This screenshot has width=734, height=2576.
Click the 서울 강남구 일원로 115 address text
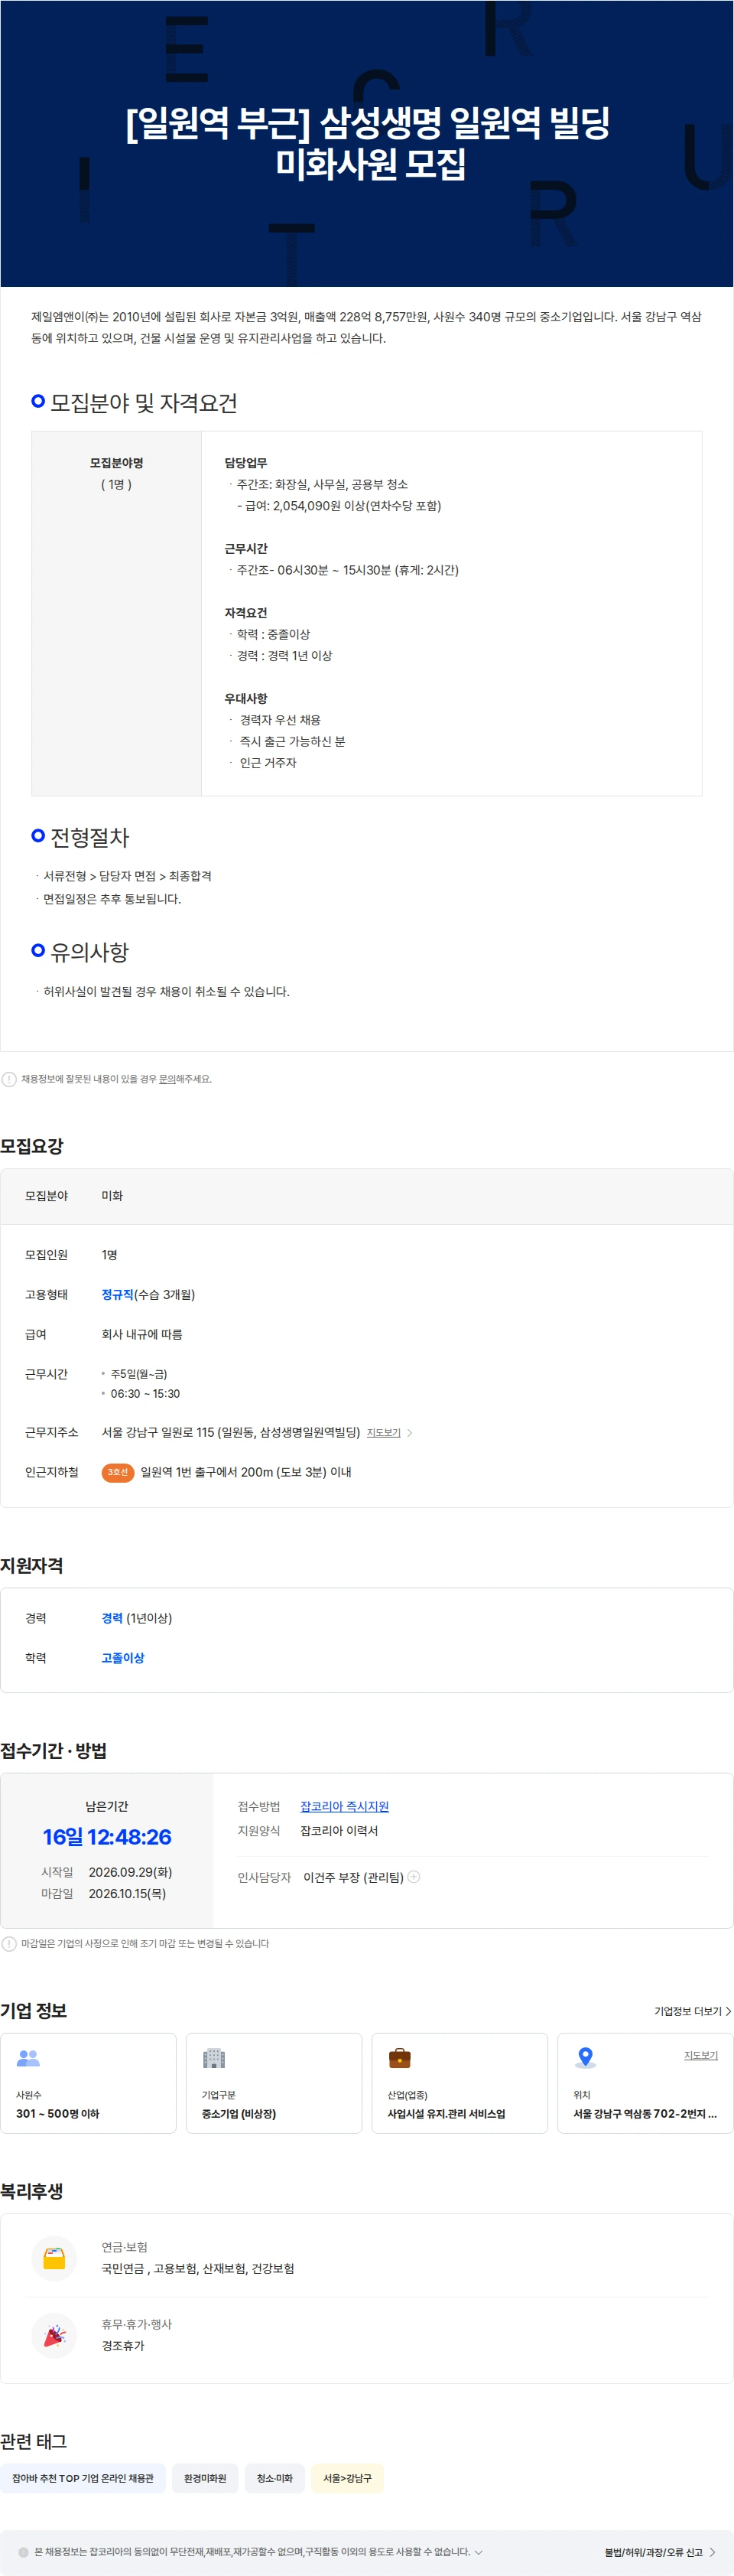pos(231,1433)
